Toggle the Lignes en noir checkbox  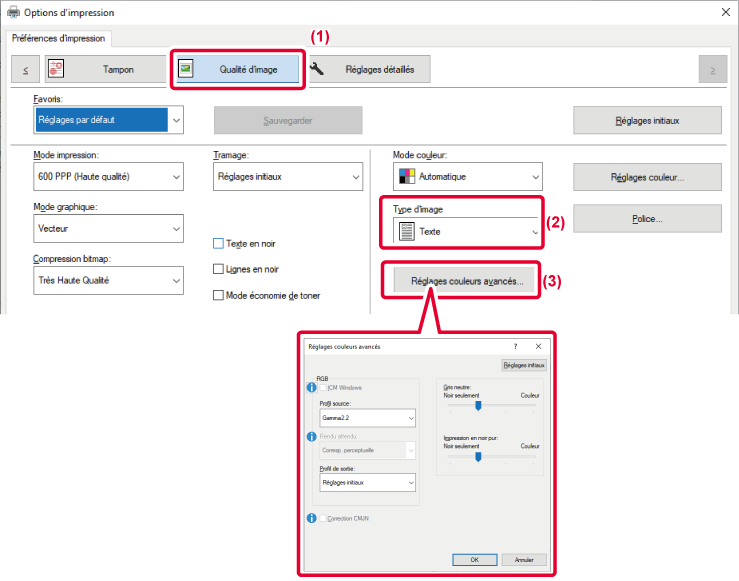pyautogui.click(x=218, y=269)
